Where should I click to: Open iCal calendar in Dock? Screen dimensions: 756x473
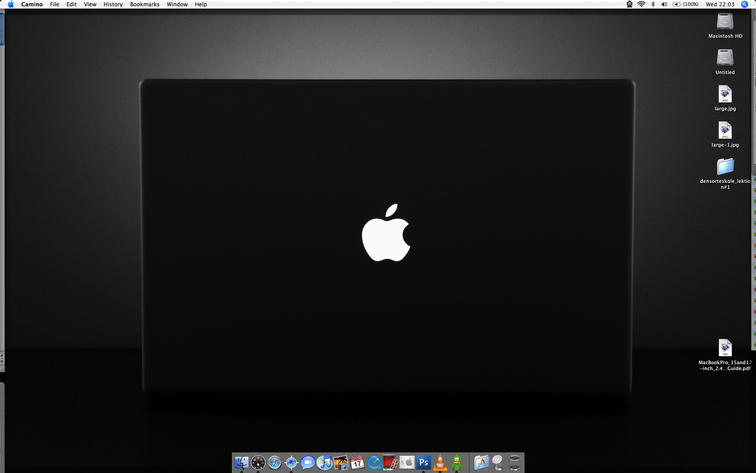357,462
